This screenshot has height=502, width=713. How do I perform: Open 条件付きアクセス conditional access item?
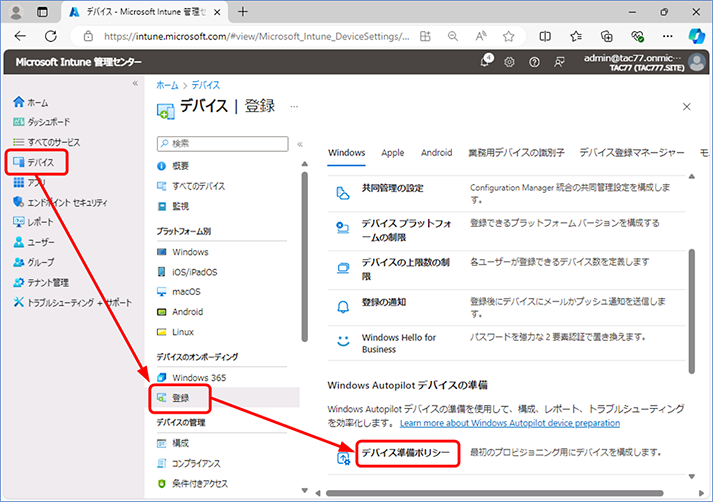coord(192,484)
